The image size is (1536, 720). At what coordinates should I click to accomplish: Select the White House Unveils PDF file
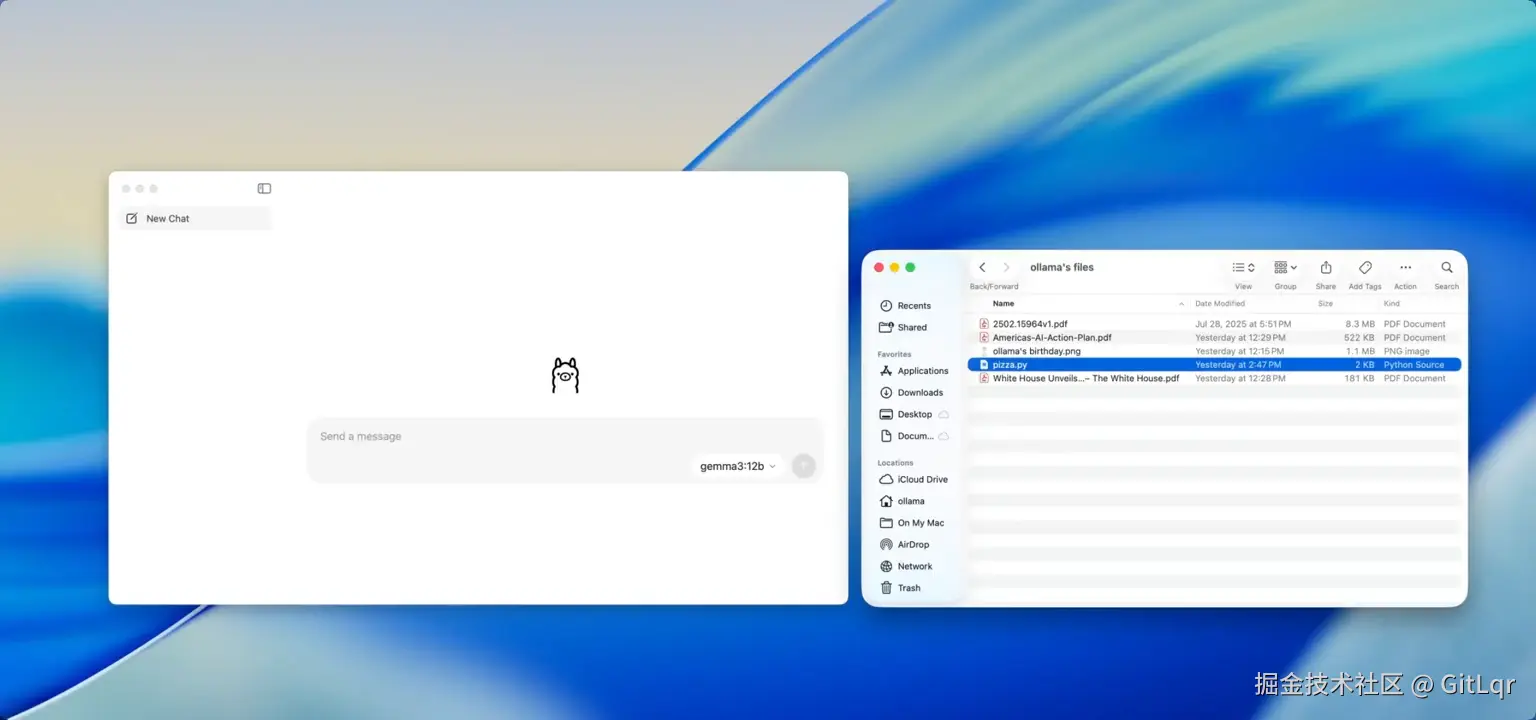(x=1214, y=378)
